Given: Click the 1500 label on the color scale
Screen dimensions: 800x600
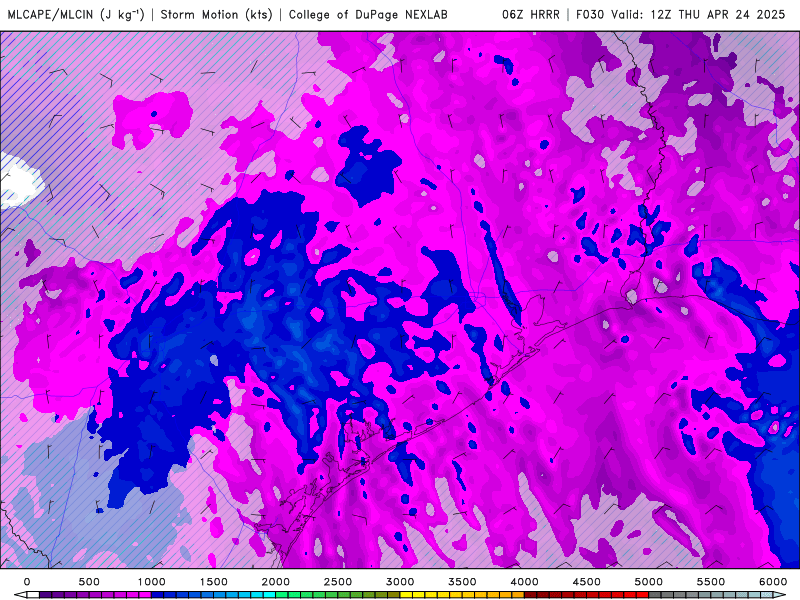Looking at the screenshot, I should pos(213,582).
